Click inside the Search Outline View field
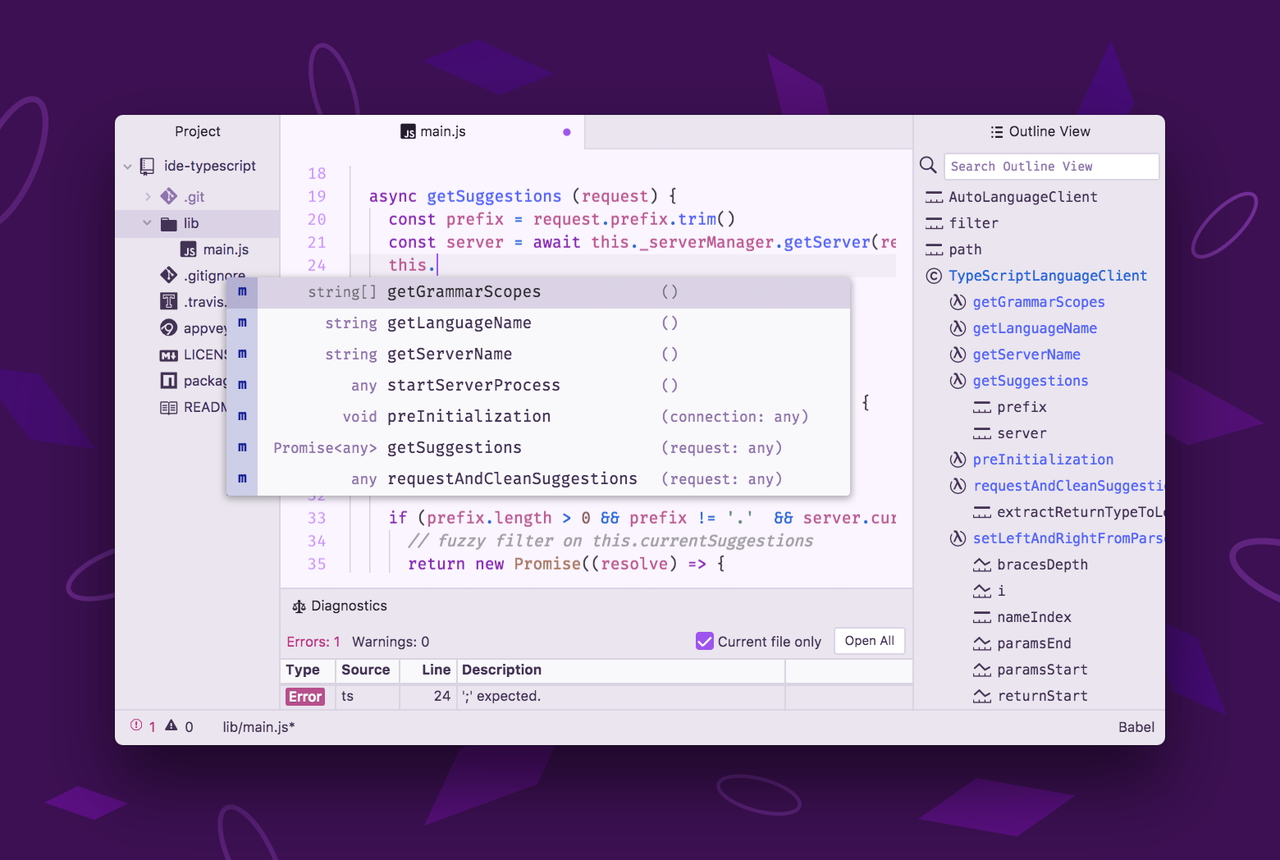 click(1050, 165)
